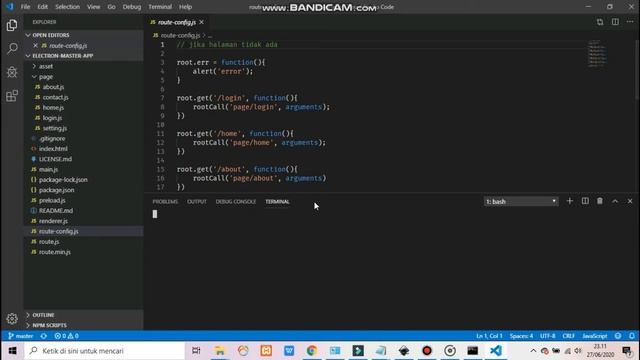Screen dimensions: 640x360
Task: Open the Terminal menu
Action: 160,7
